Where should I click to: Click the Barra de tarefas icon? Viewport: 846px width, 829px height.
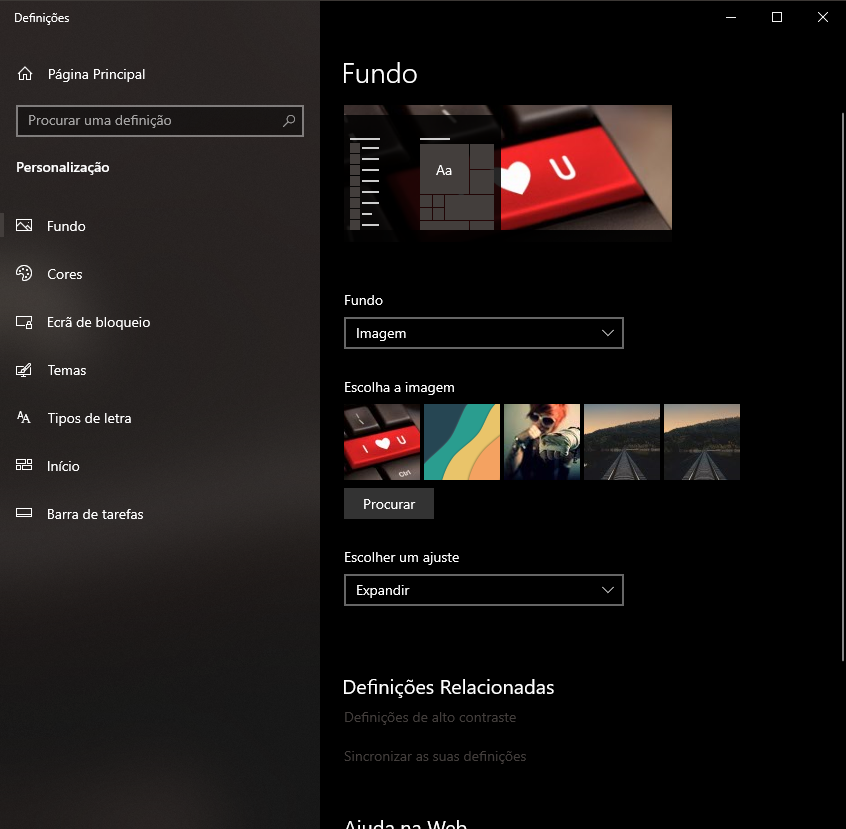point(24,513)
